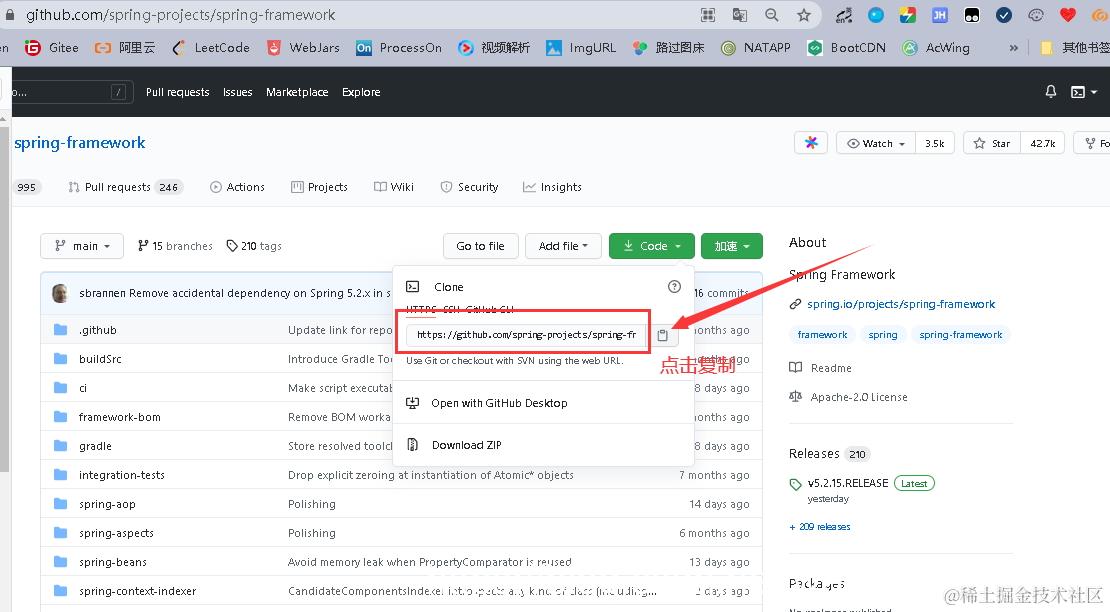Show more bookmarks with the chevron
Screen dimensions: 1110x612
click(1014, 47)
